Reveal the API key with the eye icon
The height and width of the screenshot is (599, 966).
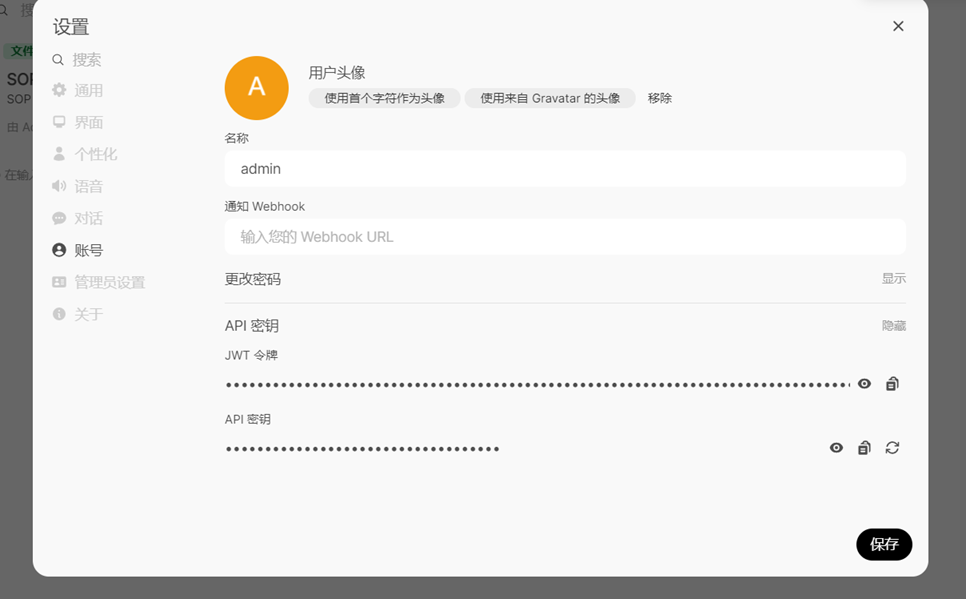coord(836,448)
